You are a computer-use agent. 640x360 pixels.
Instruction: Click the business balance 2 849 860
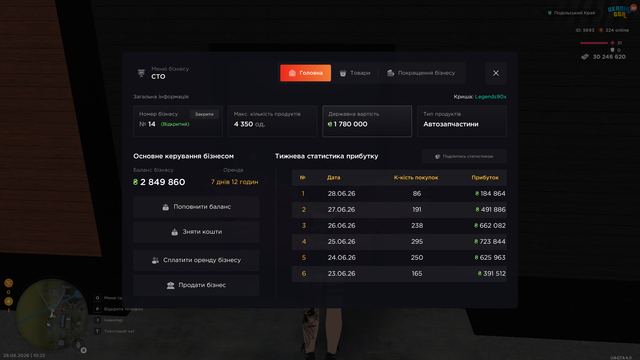pyautogui.click(x=162, y=182)
